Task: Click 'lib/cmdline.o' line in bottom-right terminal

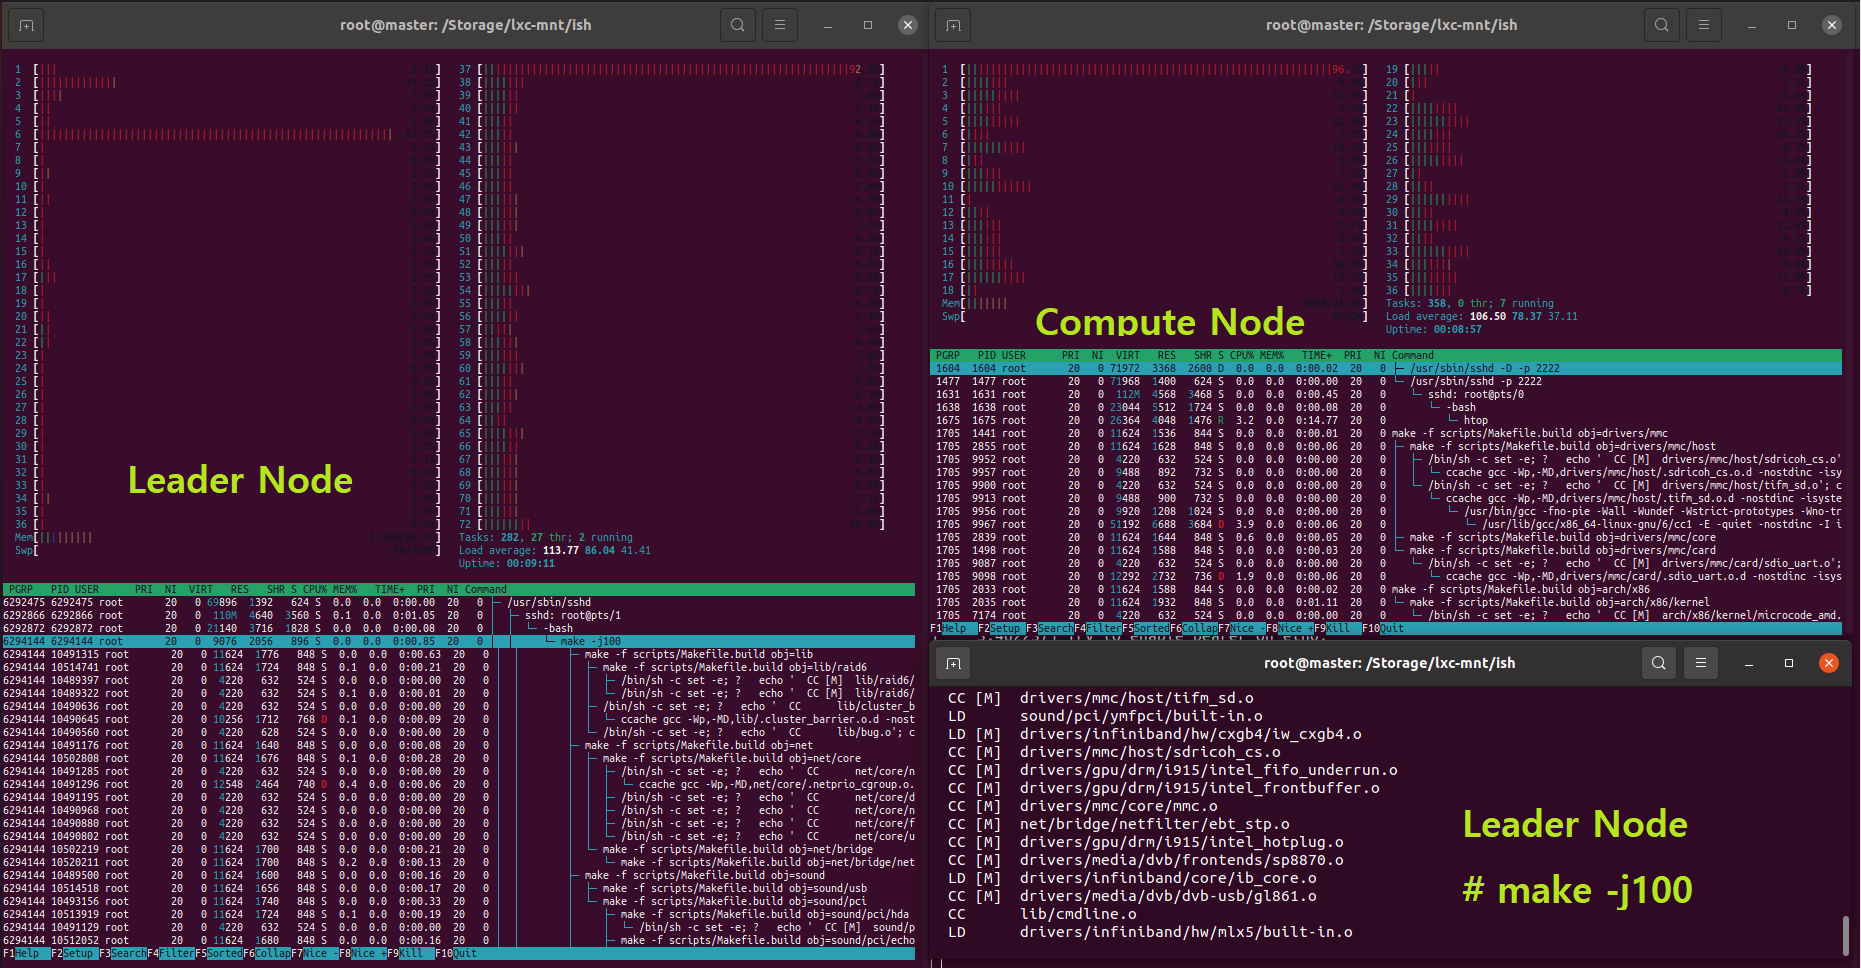Action: click(x=1078, y=914)
